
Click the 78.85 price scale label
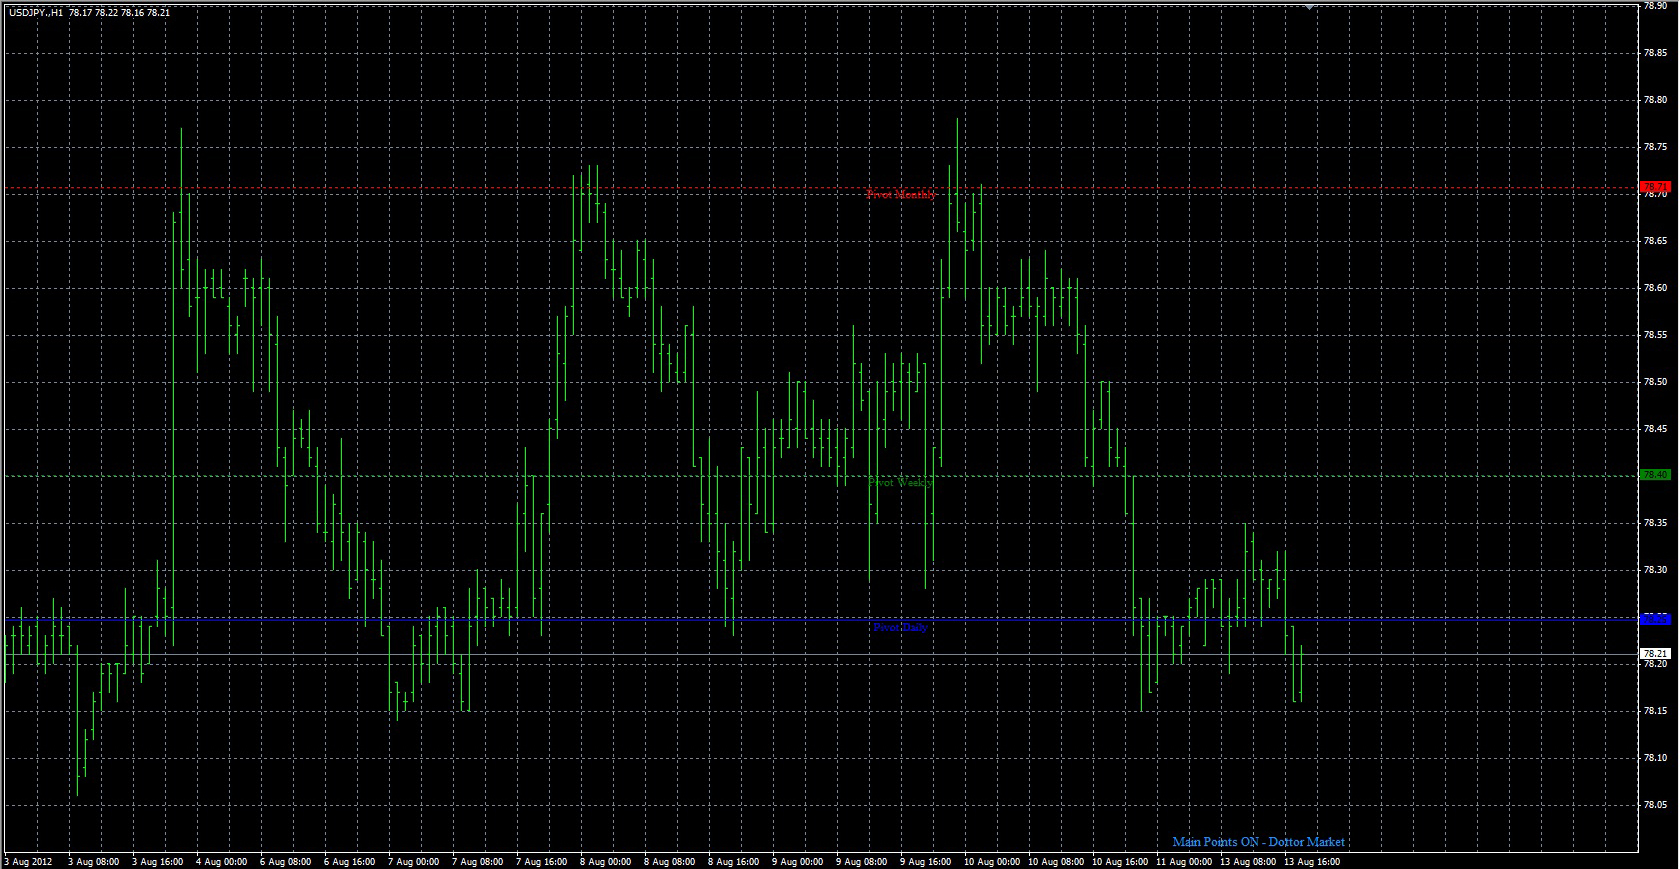(1655, 53)
